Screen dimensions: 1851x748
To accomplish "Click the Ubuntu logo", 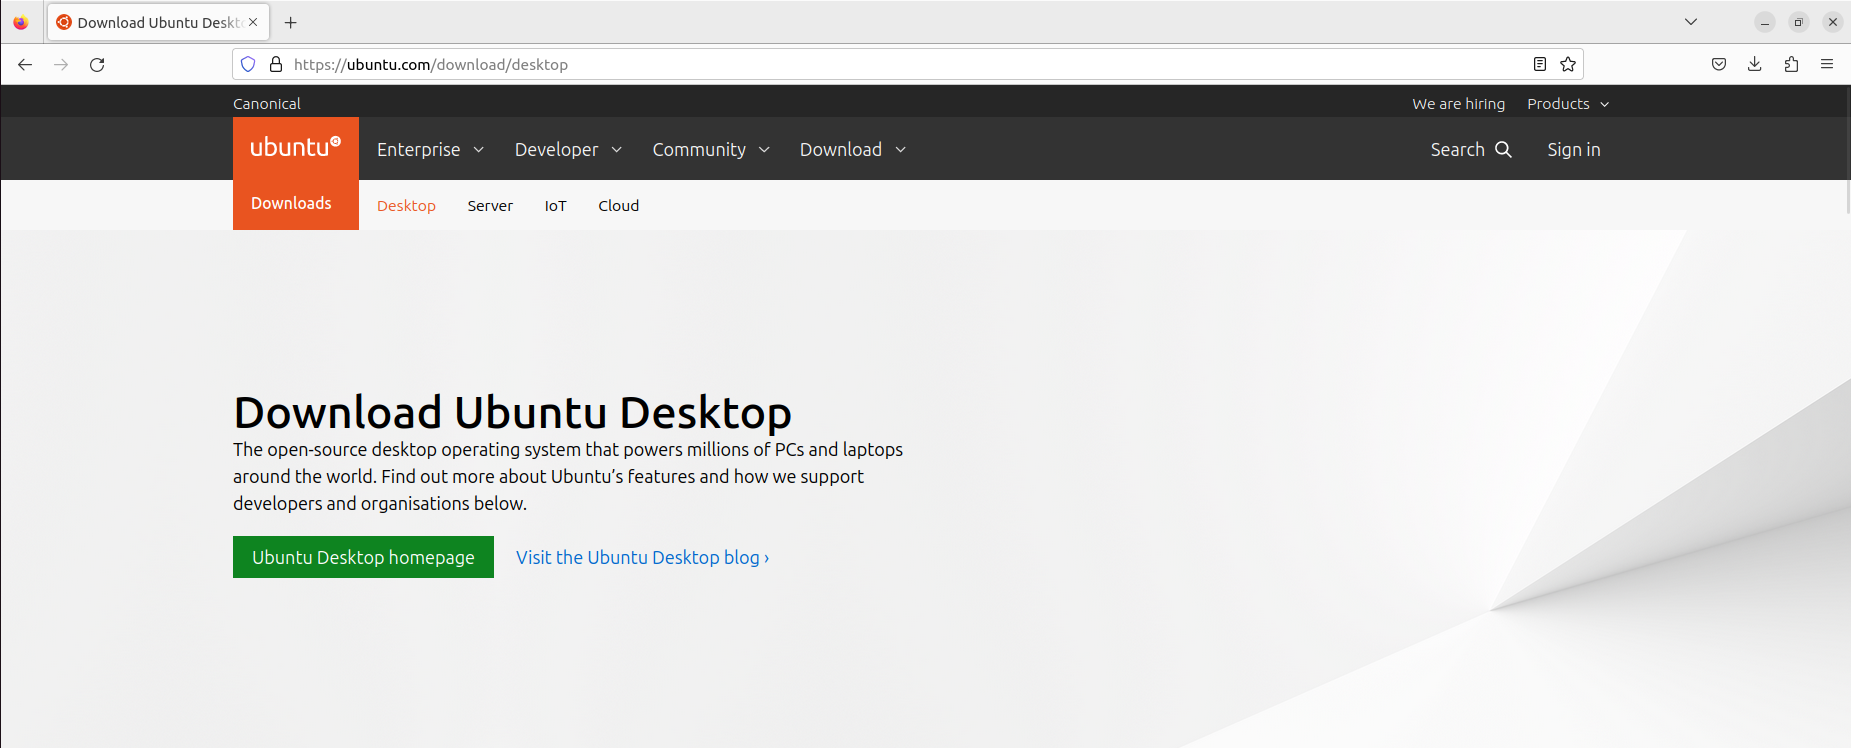I will 296,148.
